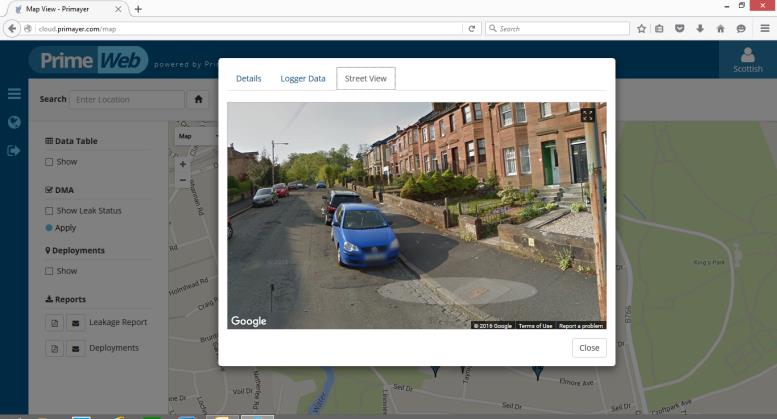Click Report a problem link
This screenshot has width=777, height=419.
click(x=581, y=325)
